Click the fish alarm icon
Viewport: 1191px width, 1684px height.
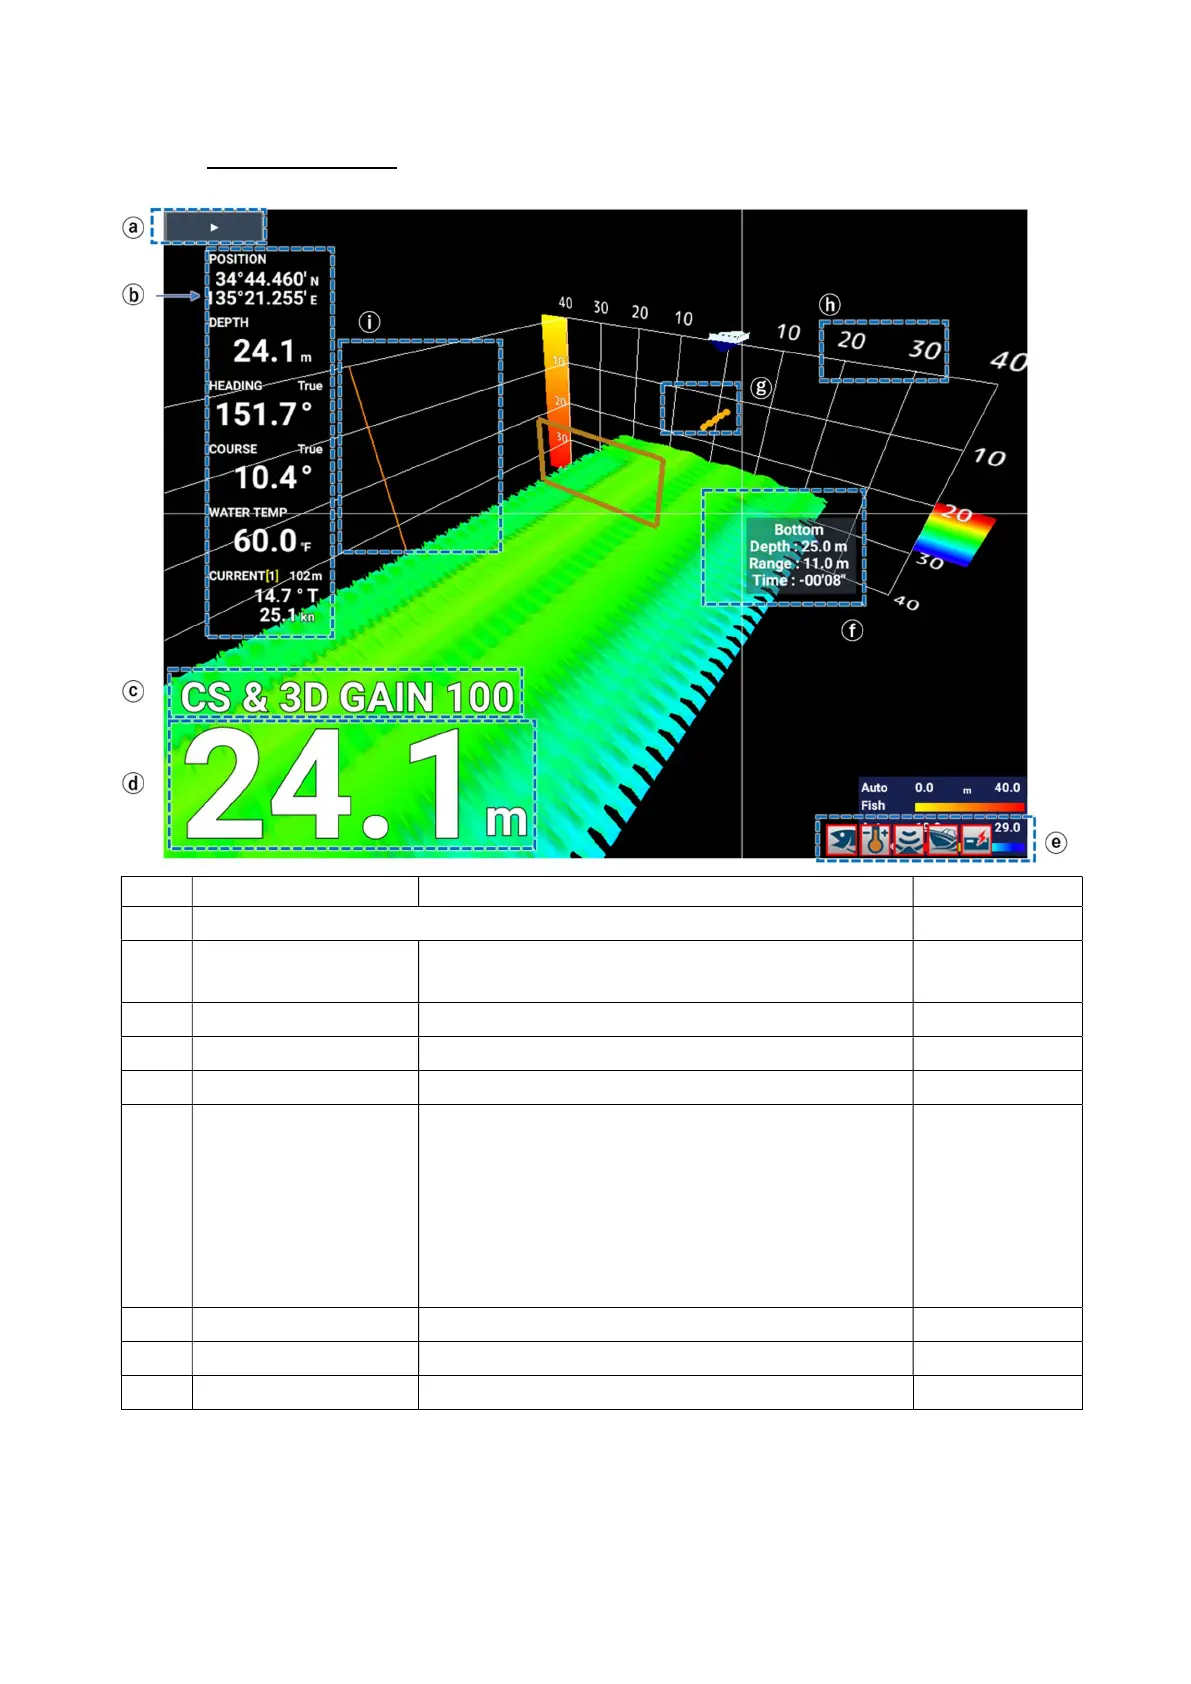coord(841,840)
